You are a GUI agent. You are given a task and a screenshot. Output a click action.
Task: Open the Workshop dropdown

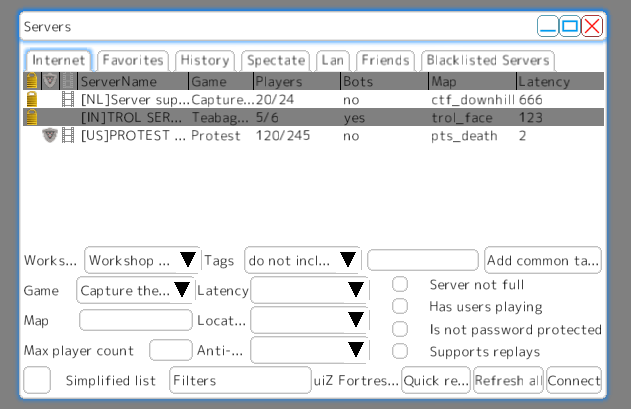(x=142, y=260)
